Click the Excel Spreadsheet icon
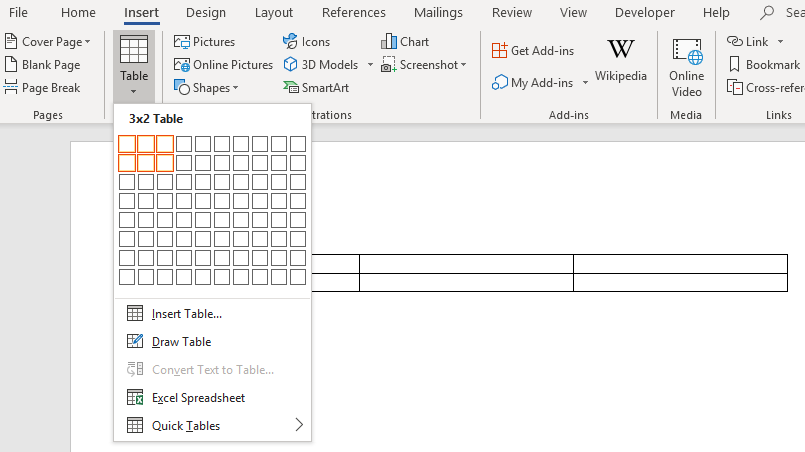The height and width of the screenshot is (452, 805). (135, 397)
